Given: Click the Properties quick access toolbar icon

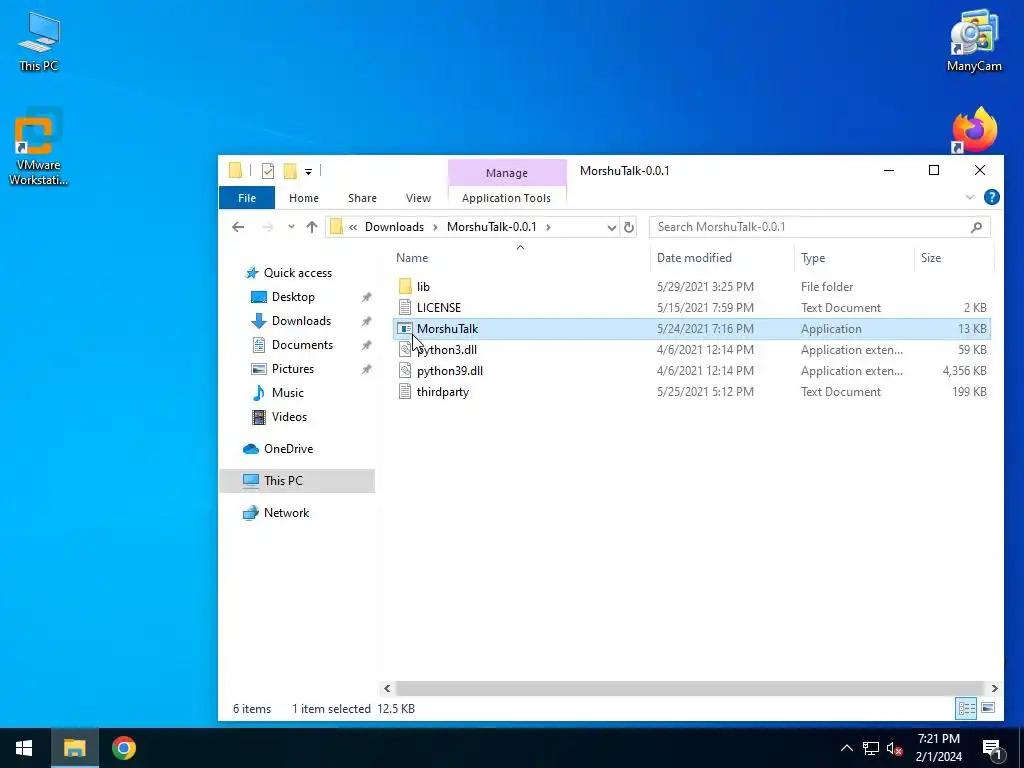Looking at the screenshot, I should [x=268, y=171].
